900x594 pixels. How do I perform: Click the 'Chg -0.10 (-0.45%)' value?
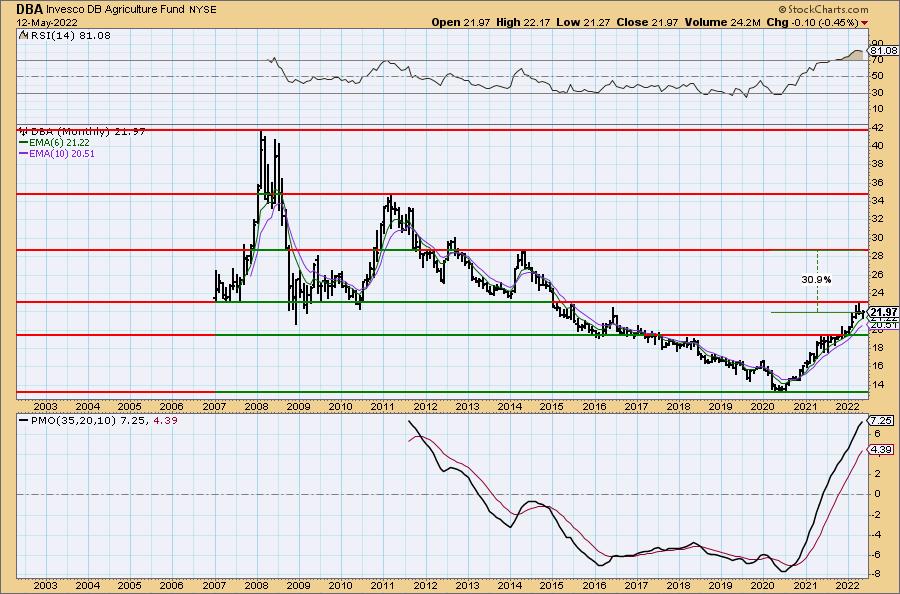tap(813, 22)
